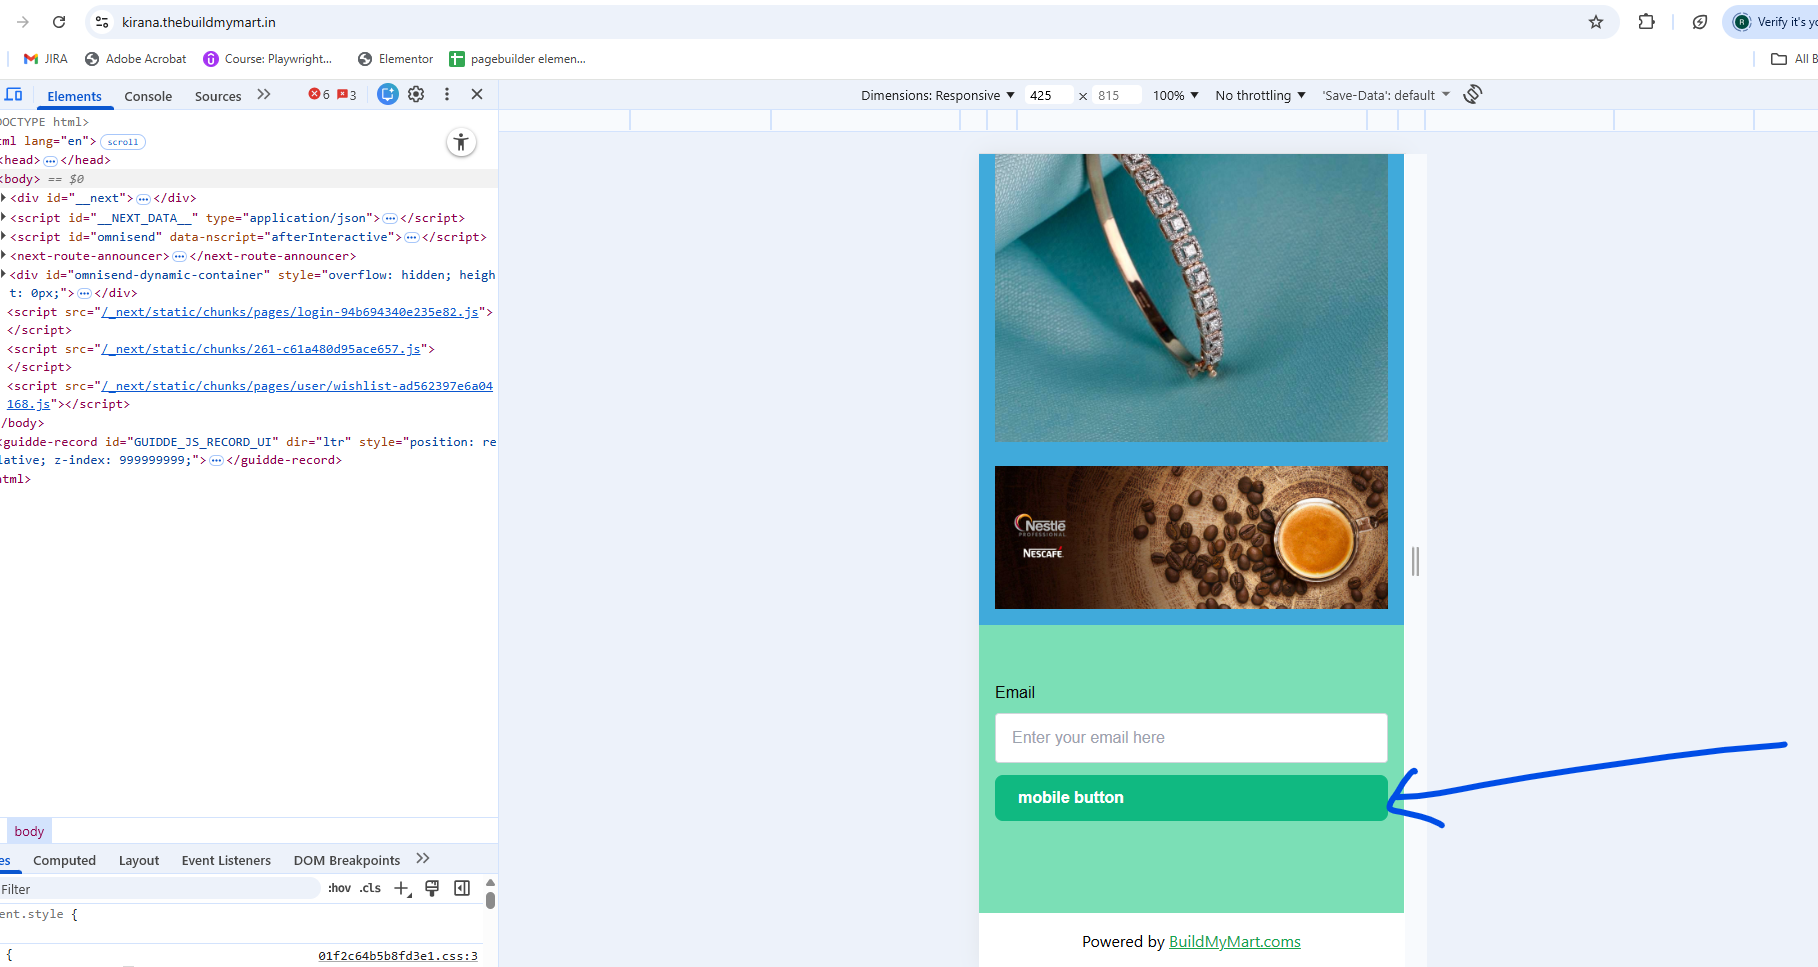
Task: Reload the page
Action: point(59,22)
